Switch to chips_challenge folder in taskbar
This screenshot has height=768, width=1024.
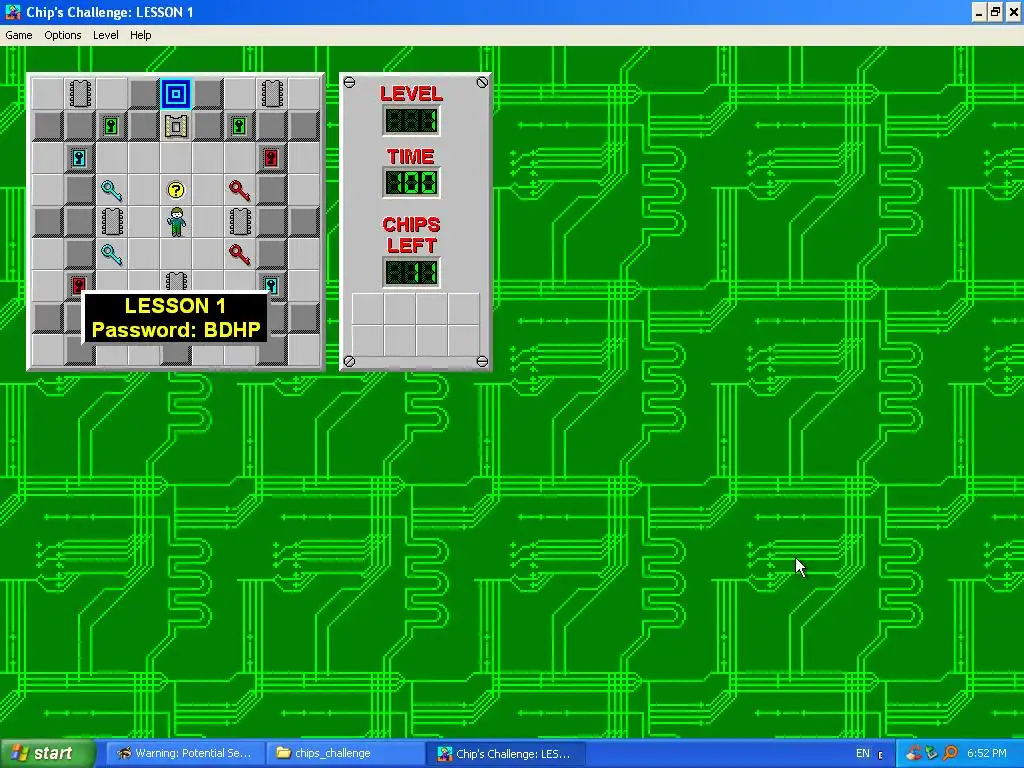345,754
